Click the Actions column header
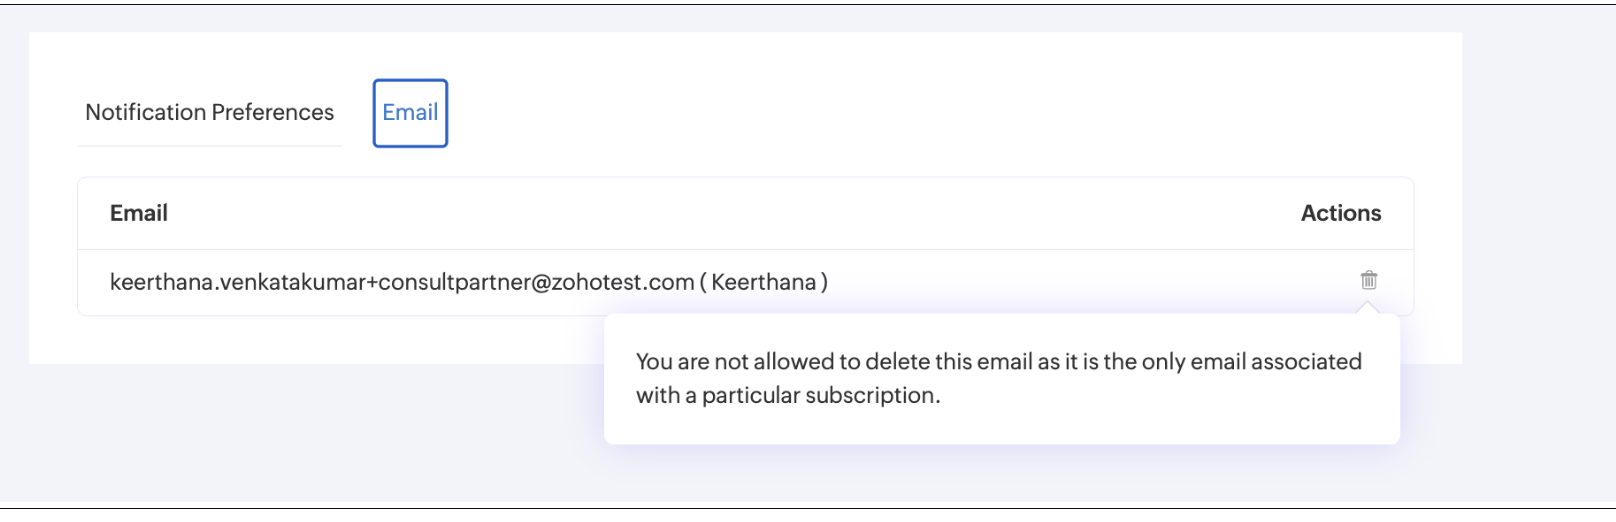Image resolution: width=1616 pixels, height=522 pixels. (1340, 213)
